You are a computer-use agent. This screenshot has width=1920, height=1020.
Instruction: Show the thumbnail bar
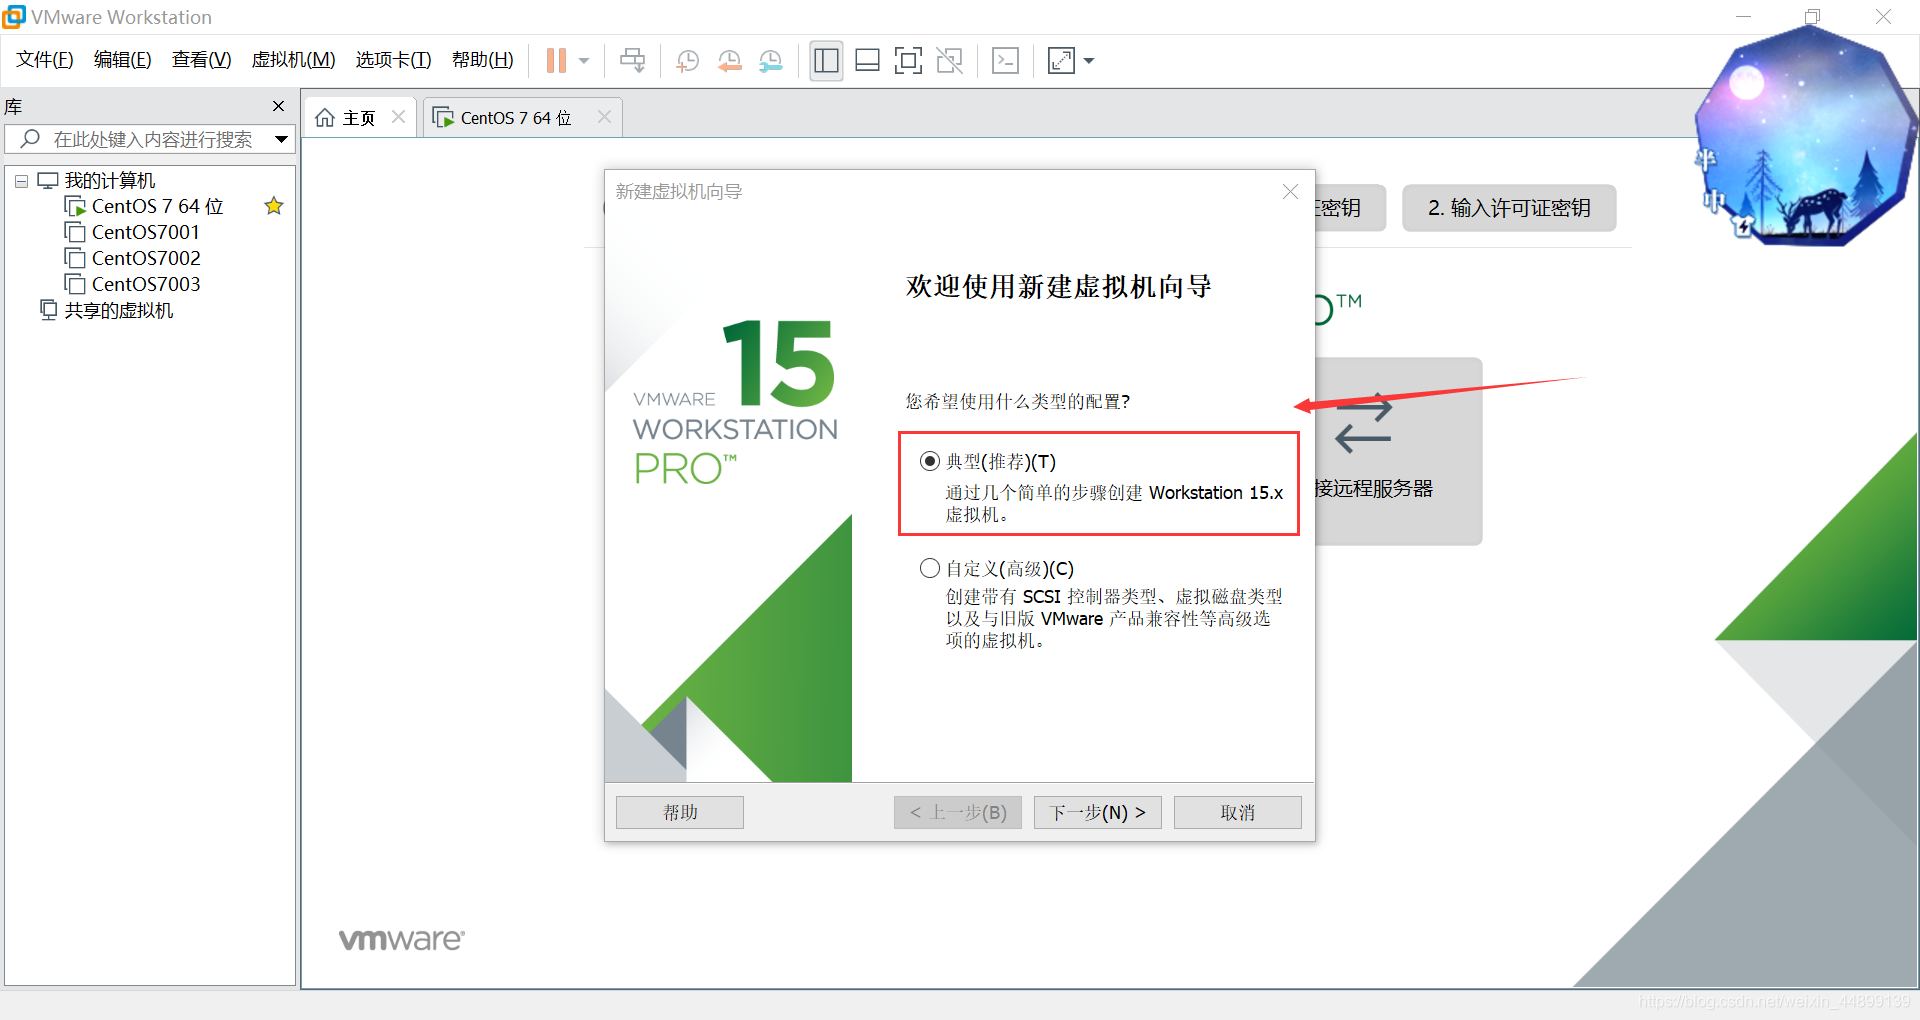click(866, 60)
